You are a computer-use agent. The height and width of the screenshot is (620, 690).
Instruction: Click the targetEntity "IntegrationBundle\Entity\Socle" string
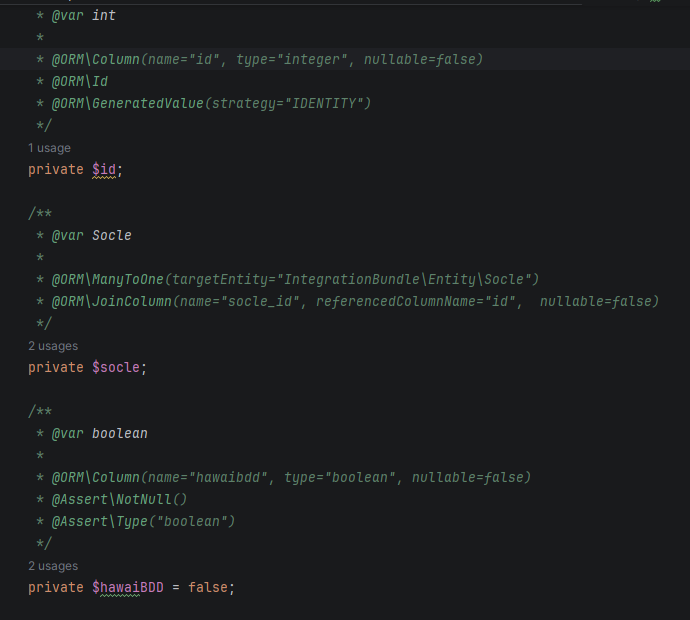(411, 280)
